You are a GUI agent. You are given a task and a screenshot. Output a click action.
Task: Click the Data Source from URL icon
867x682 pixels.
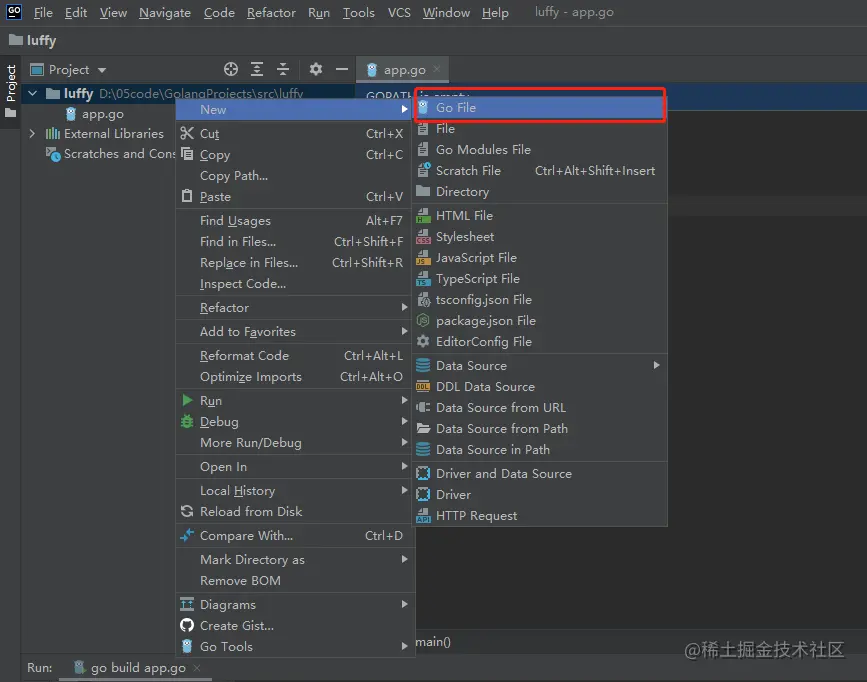click(x=423, y=407)
